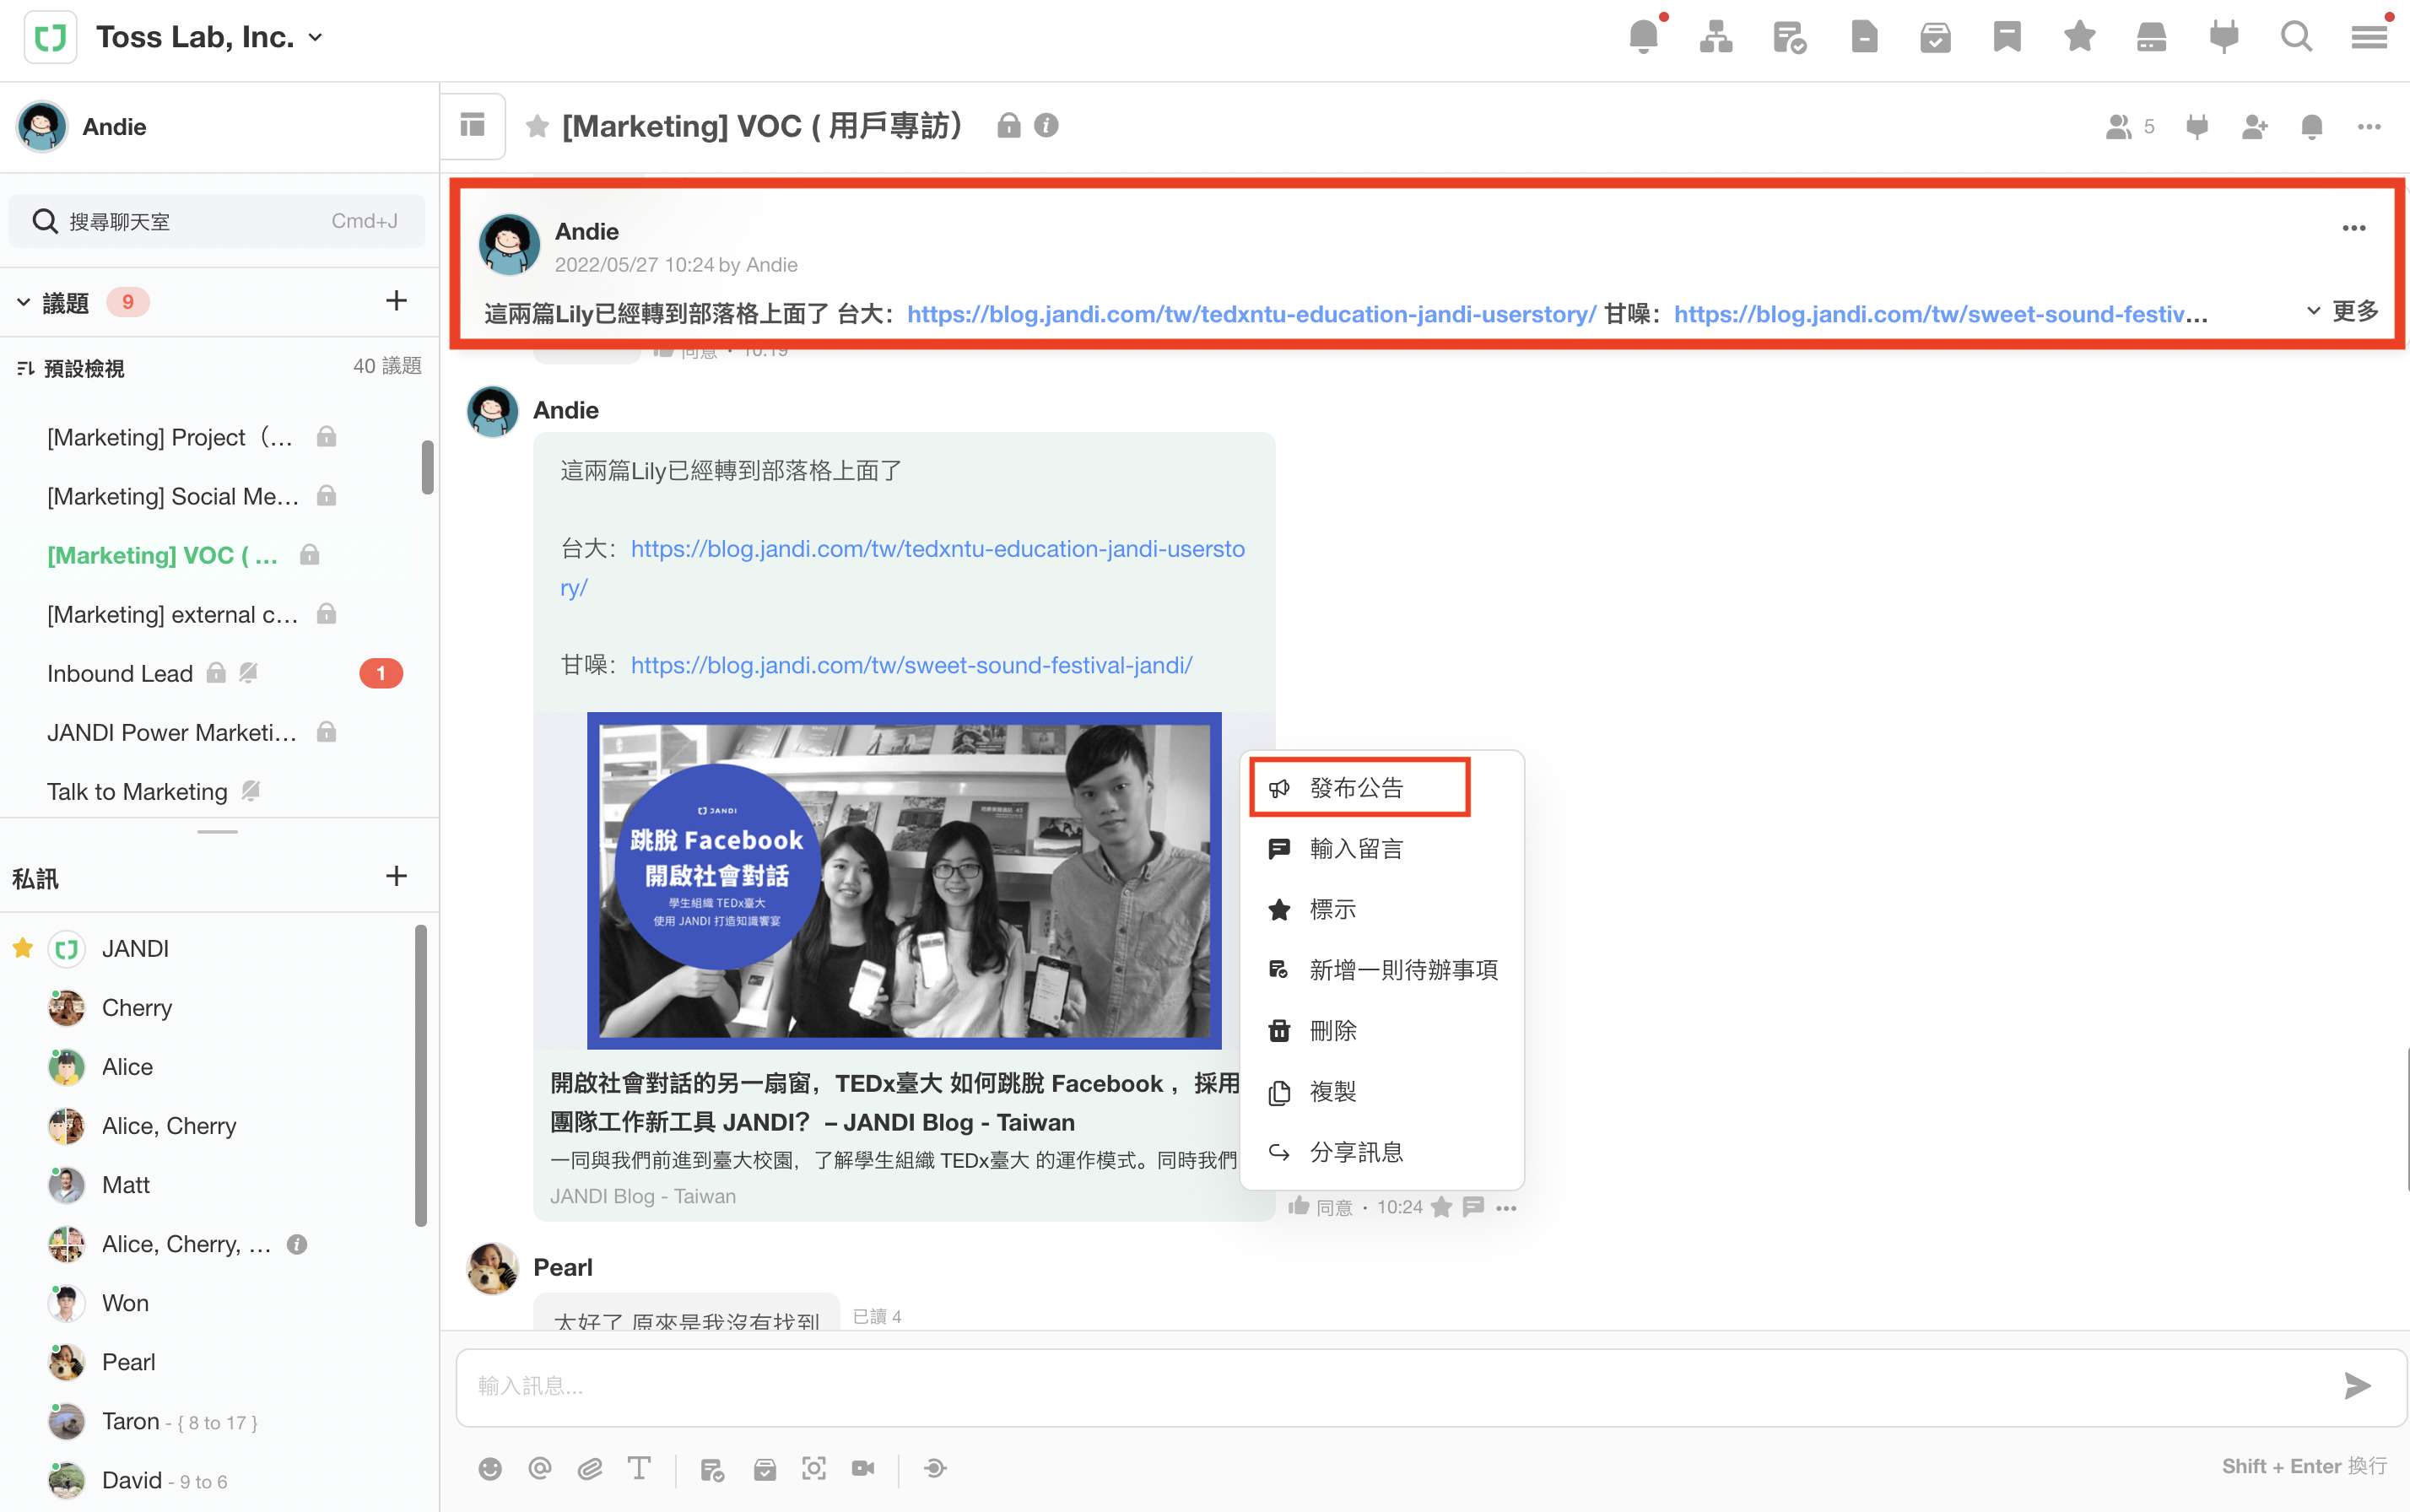
Task: Start a video call with the camera icon
Action: pyautogui.click(x=863, y=1468)
